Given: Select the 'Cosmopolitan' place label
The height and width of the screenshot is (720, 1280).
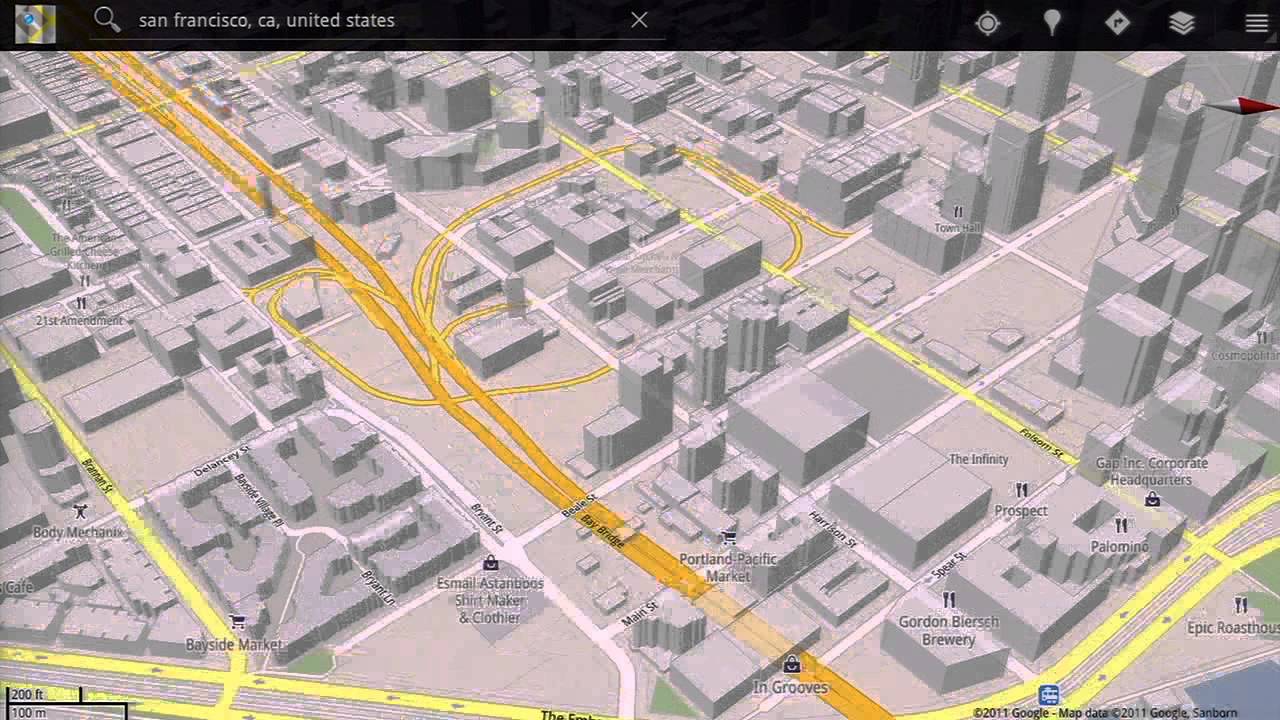Looking at the screenshot, I should 1245,356.
